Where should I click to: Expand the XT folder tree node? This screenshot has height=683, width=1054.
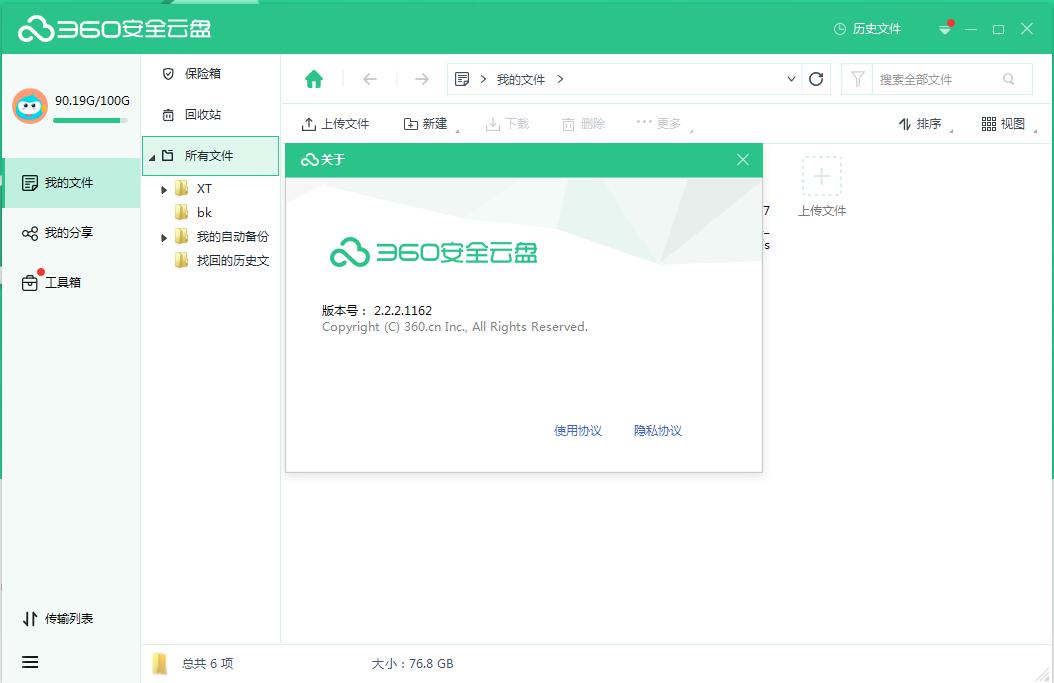pyautogui.click(x=164, y=189)
